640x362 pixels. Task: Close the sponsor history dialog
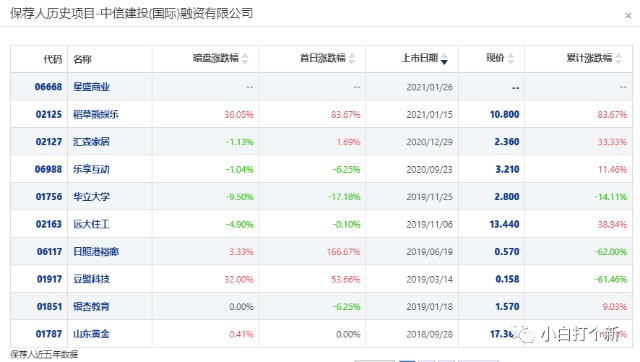tap(628, 16)
